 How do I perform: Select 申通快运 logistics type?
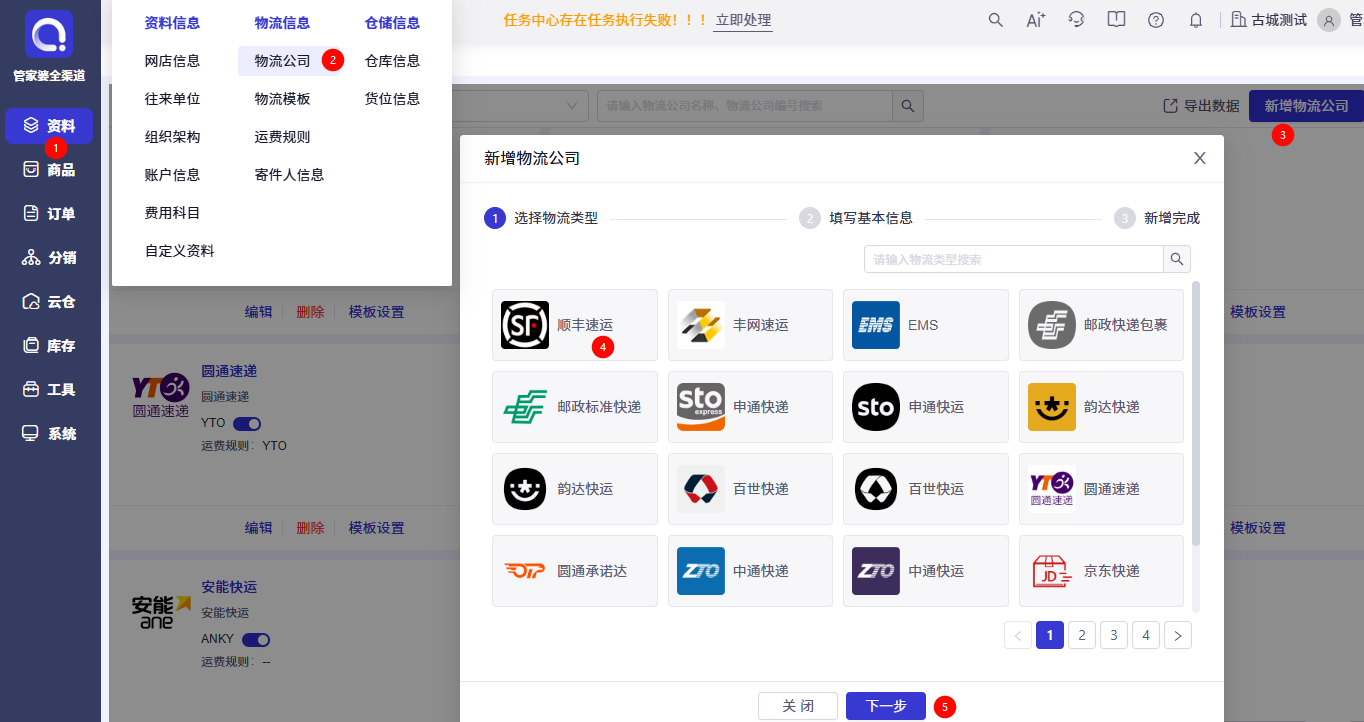click(x=926, y=407)
